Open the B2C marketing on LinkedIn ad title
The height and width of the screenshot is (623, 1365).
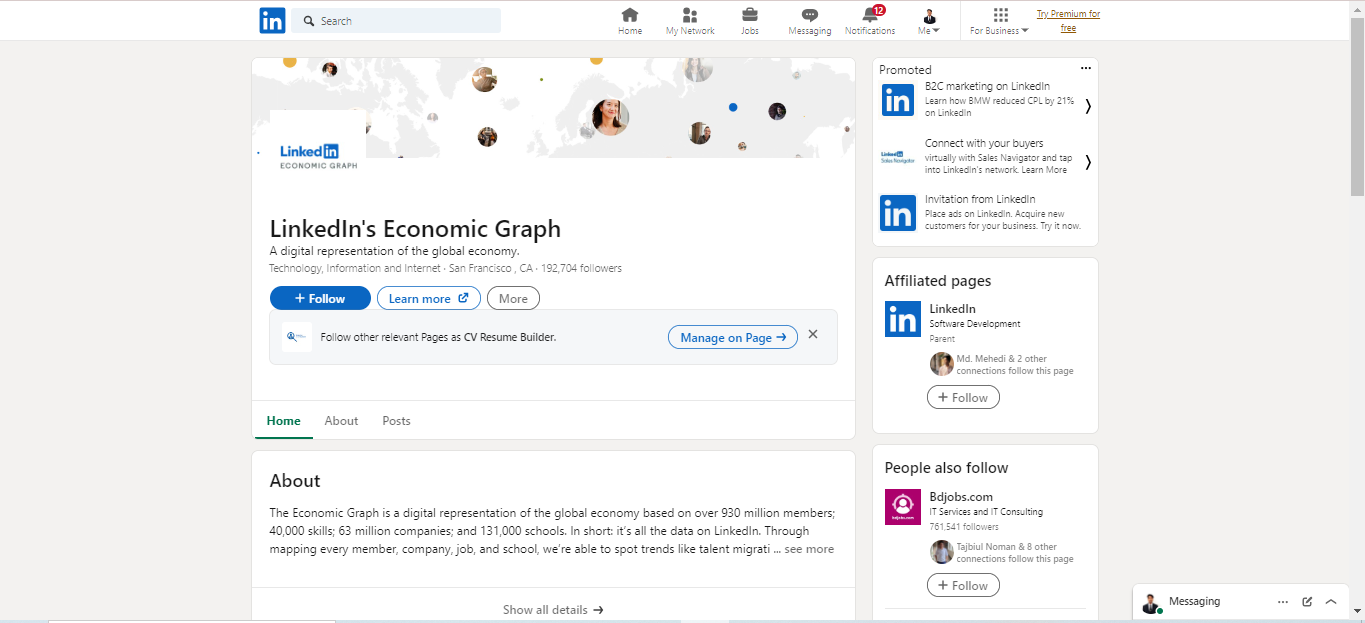987,87
